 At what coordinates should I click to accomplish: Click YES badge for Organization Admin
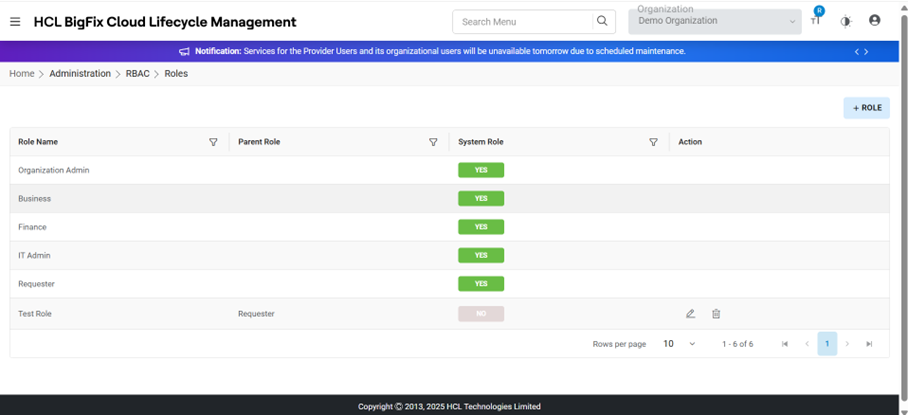coord(481,170)
